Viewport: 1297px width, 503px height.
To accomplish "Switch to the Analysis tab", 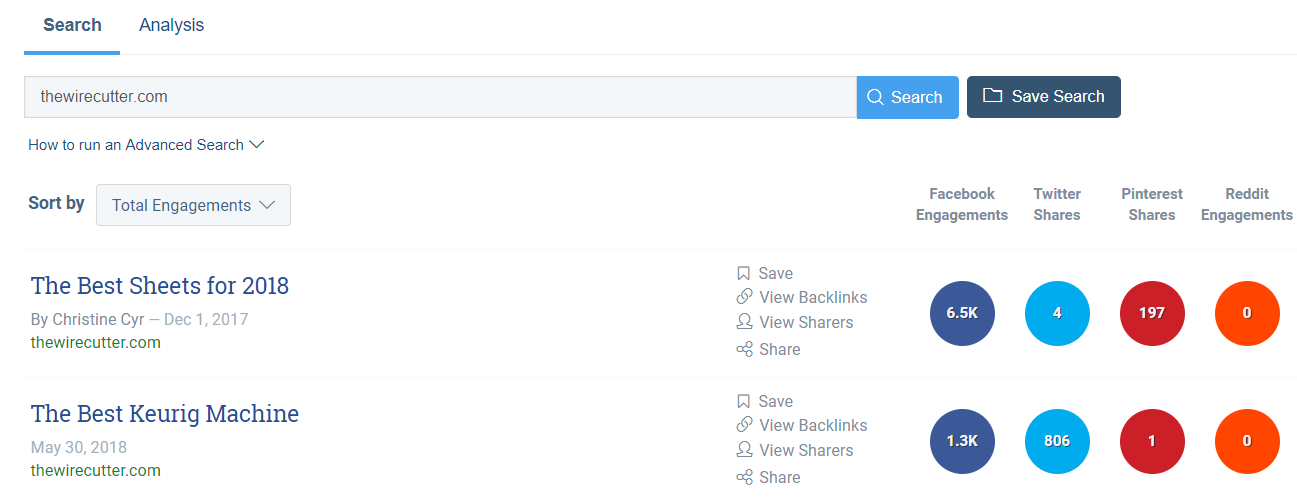I will click(x=171, y=25).
